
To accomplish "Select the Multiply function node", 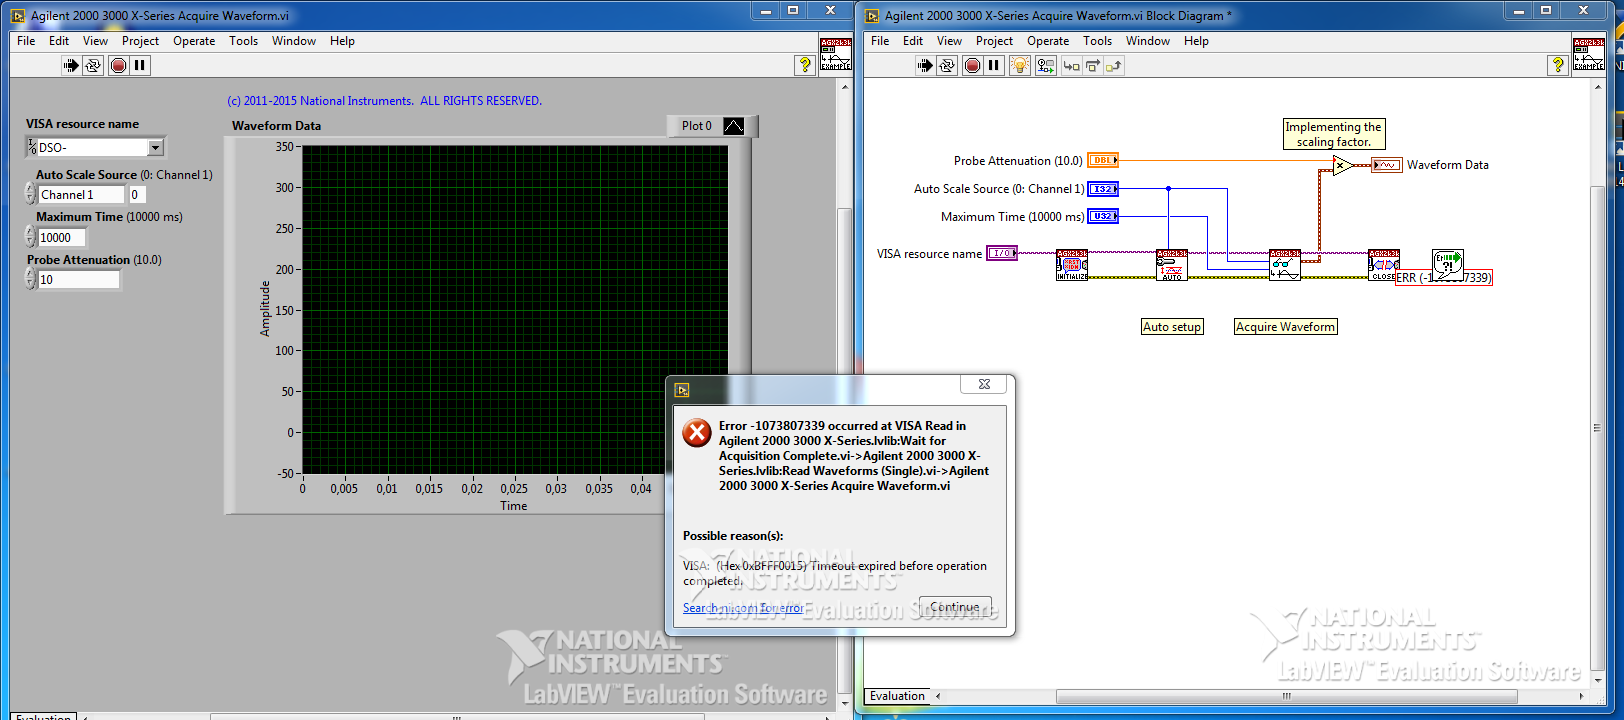I will 1343,165.
